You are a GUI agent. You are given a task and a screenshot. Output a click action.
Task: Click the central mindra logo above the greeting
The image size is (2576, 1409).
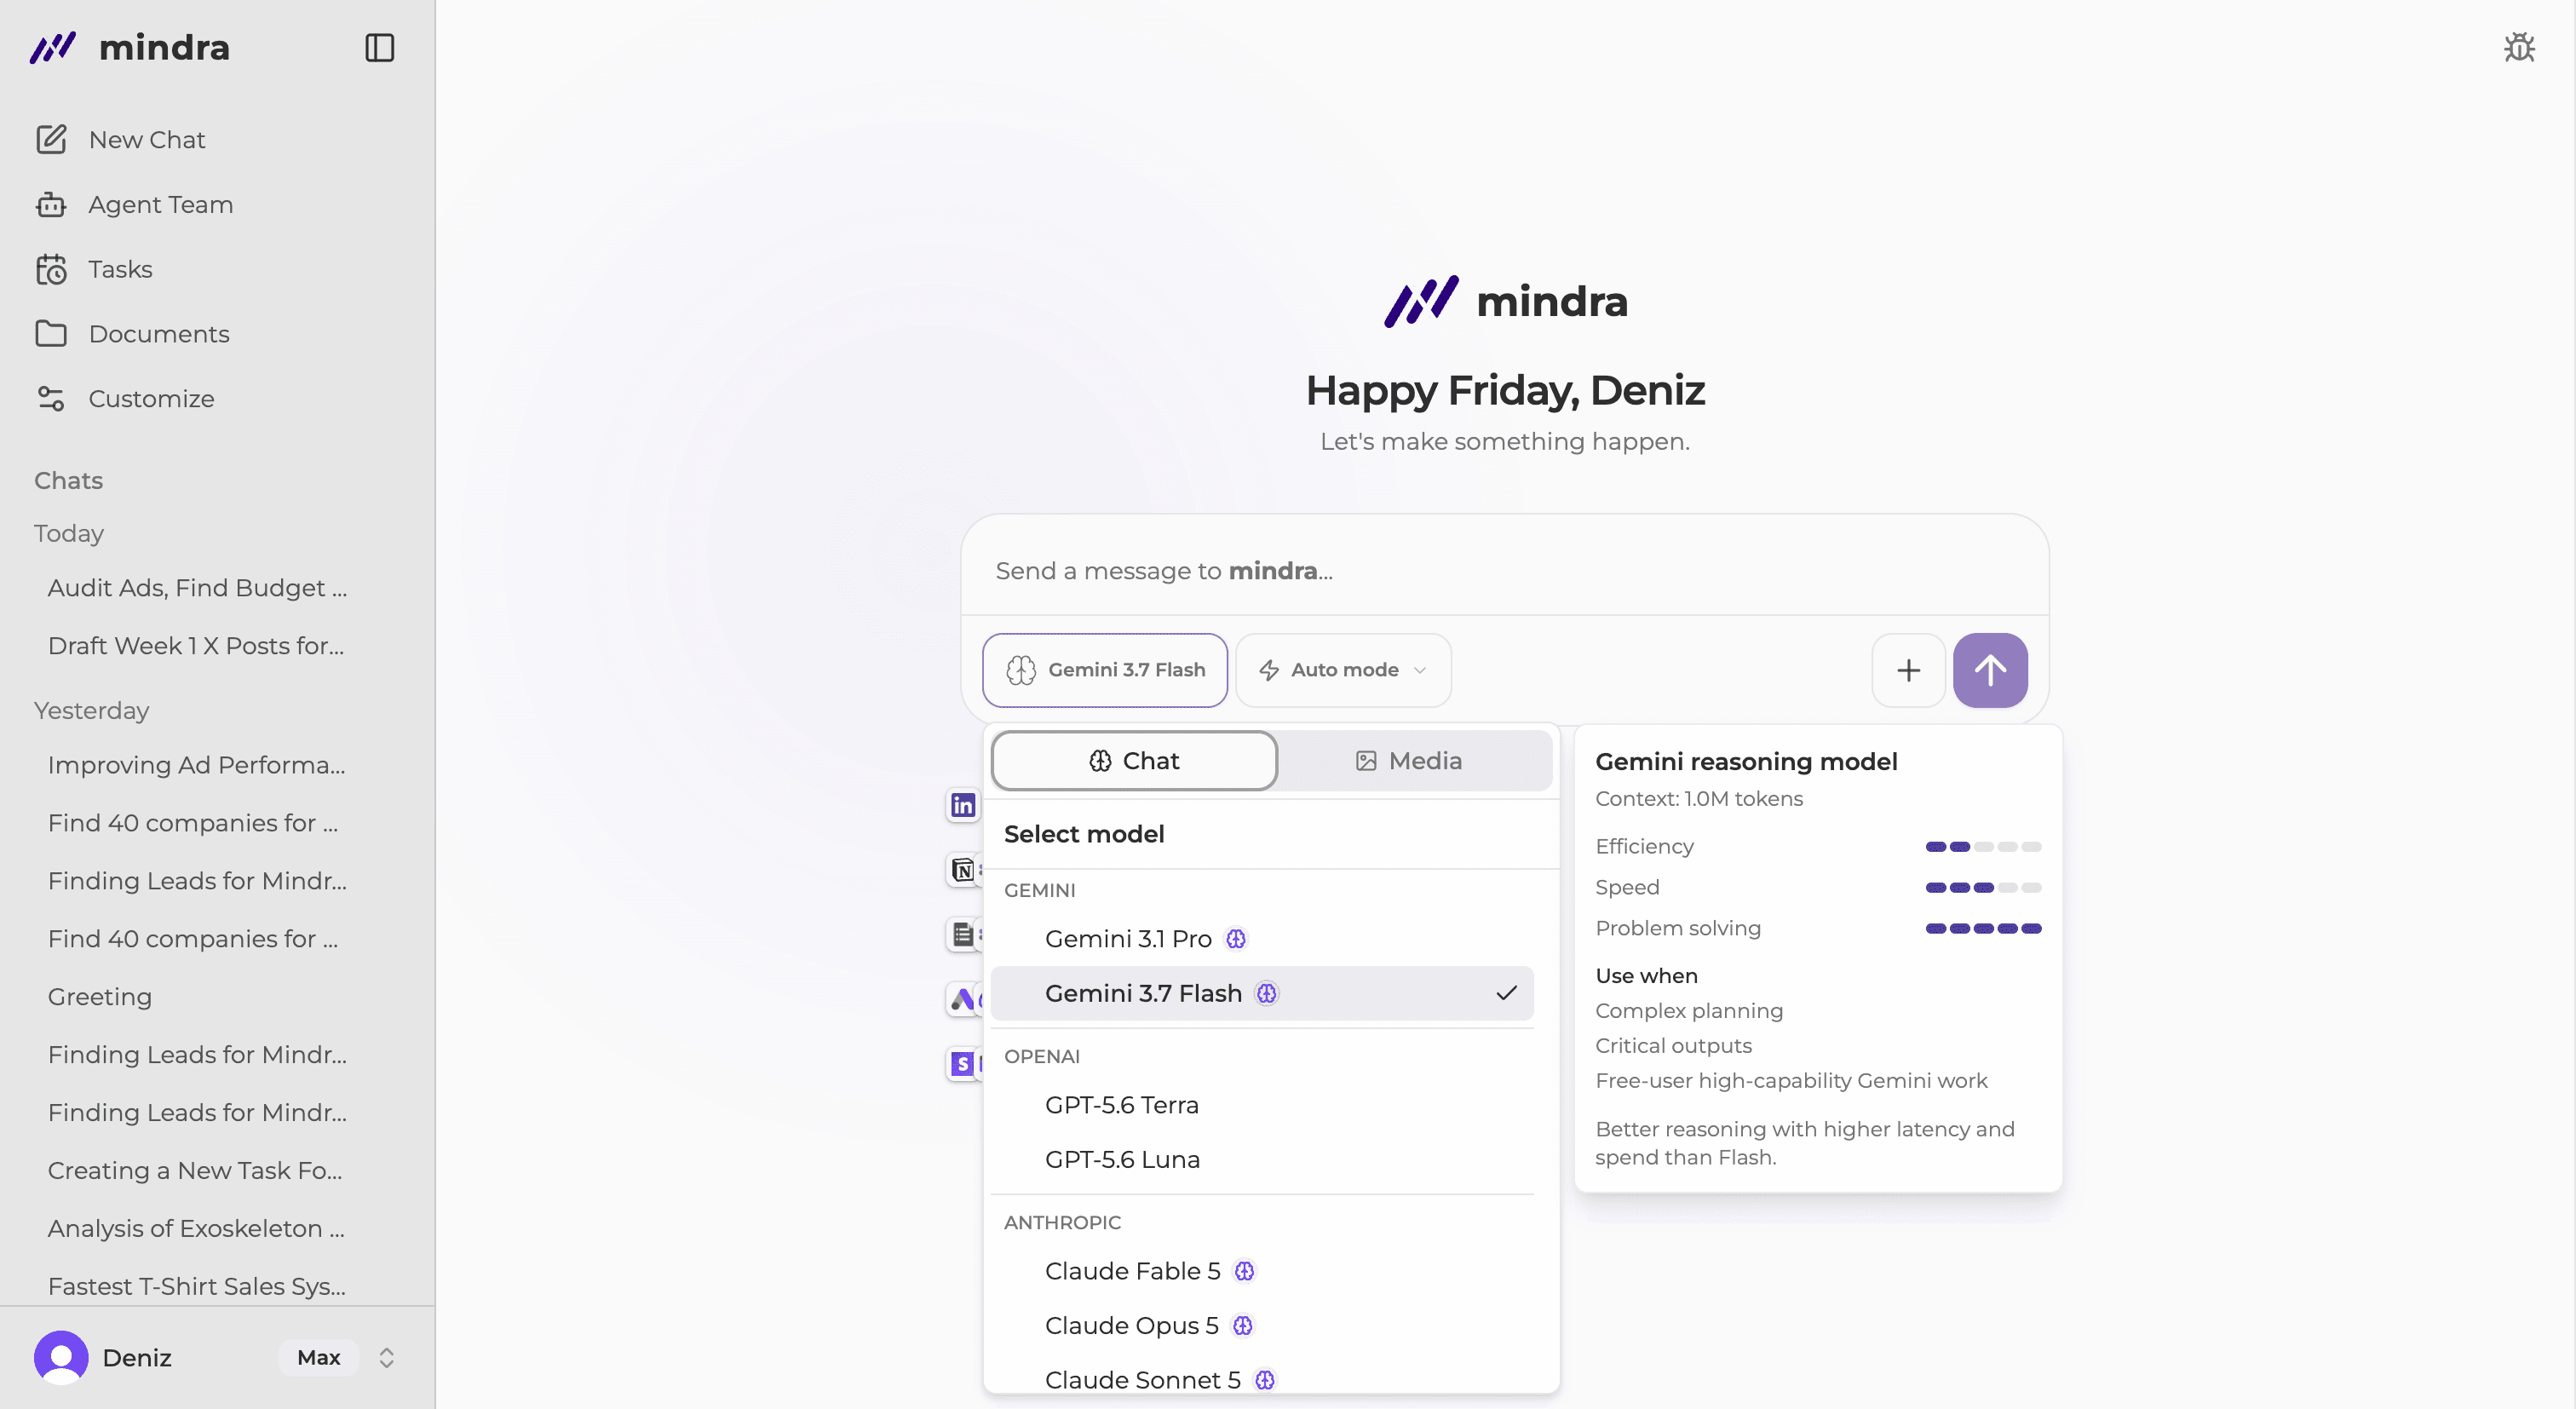pyautogui.click(x=1505, y=301)
